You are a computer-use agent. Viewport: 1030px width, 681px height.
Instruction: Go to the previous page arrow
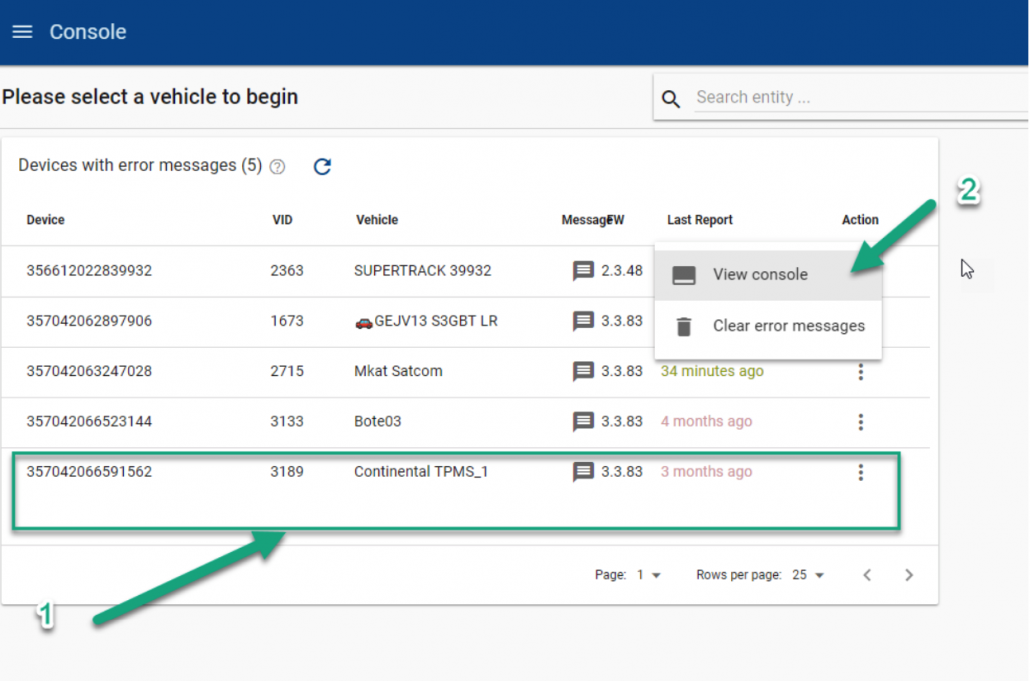pyautogui.click(x=867, y=575)
